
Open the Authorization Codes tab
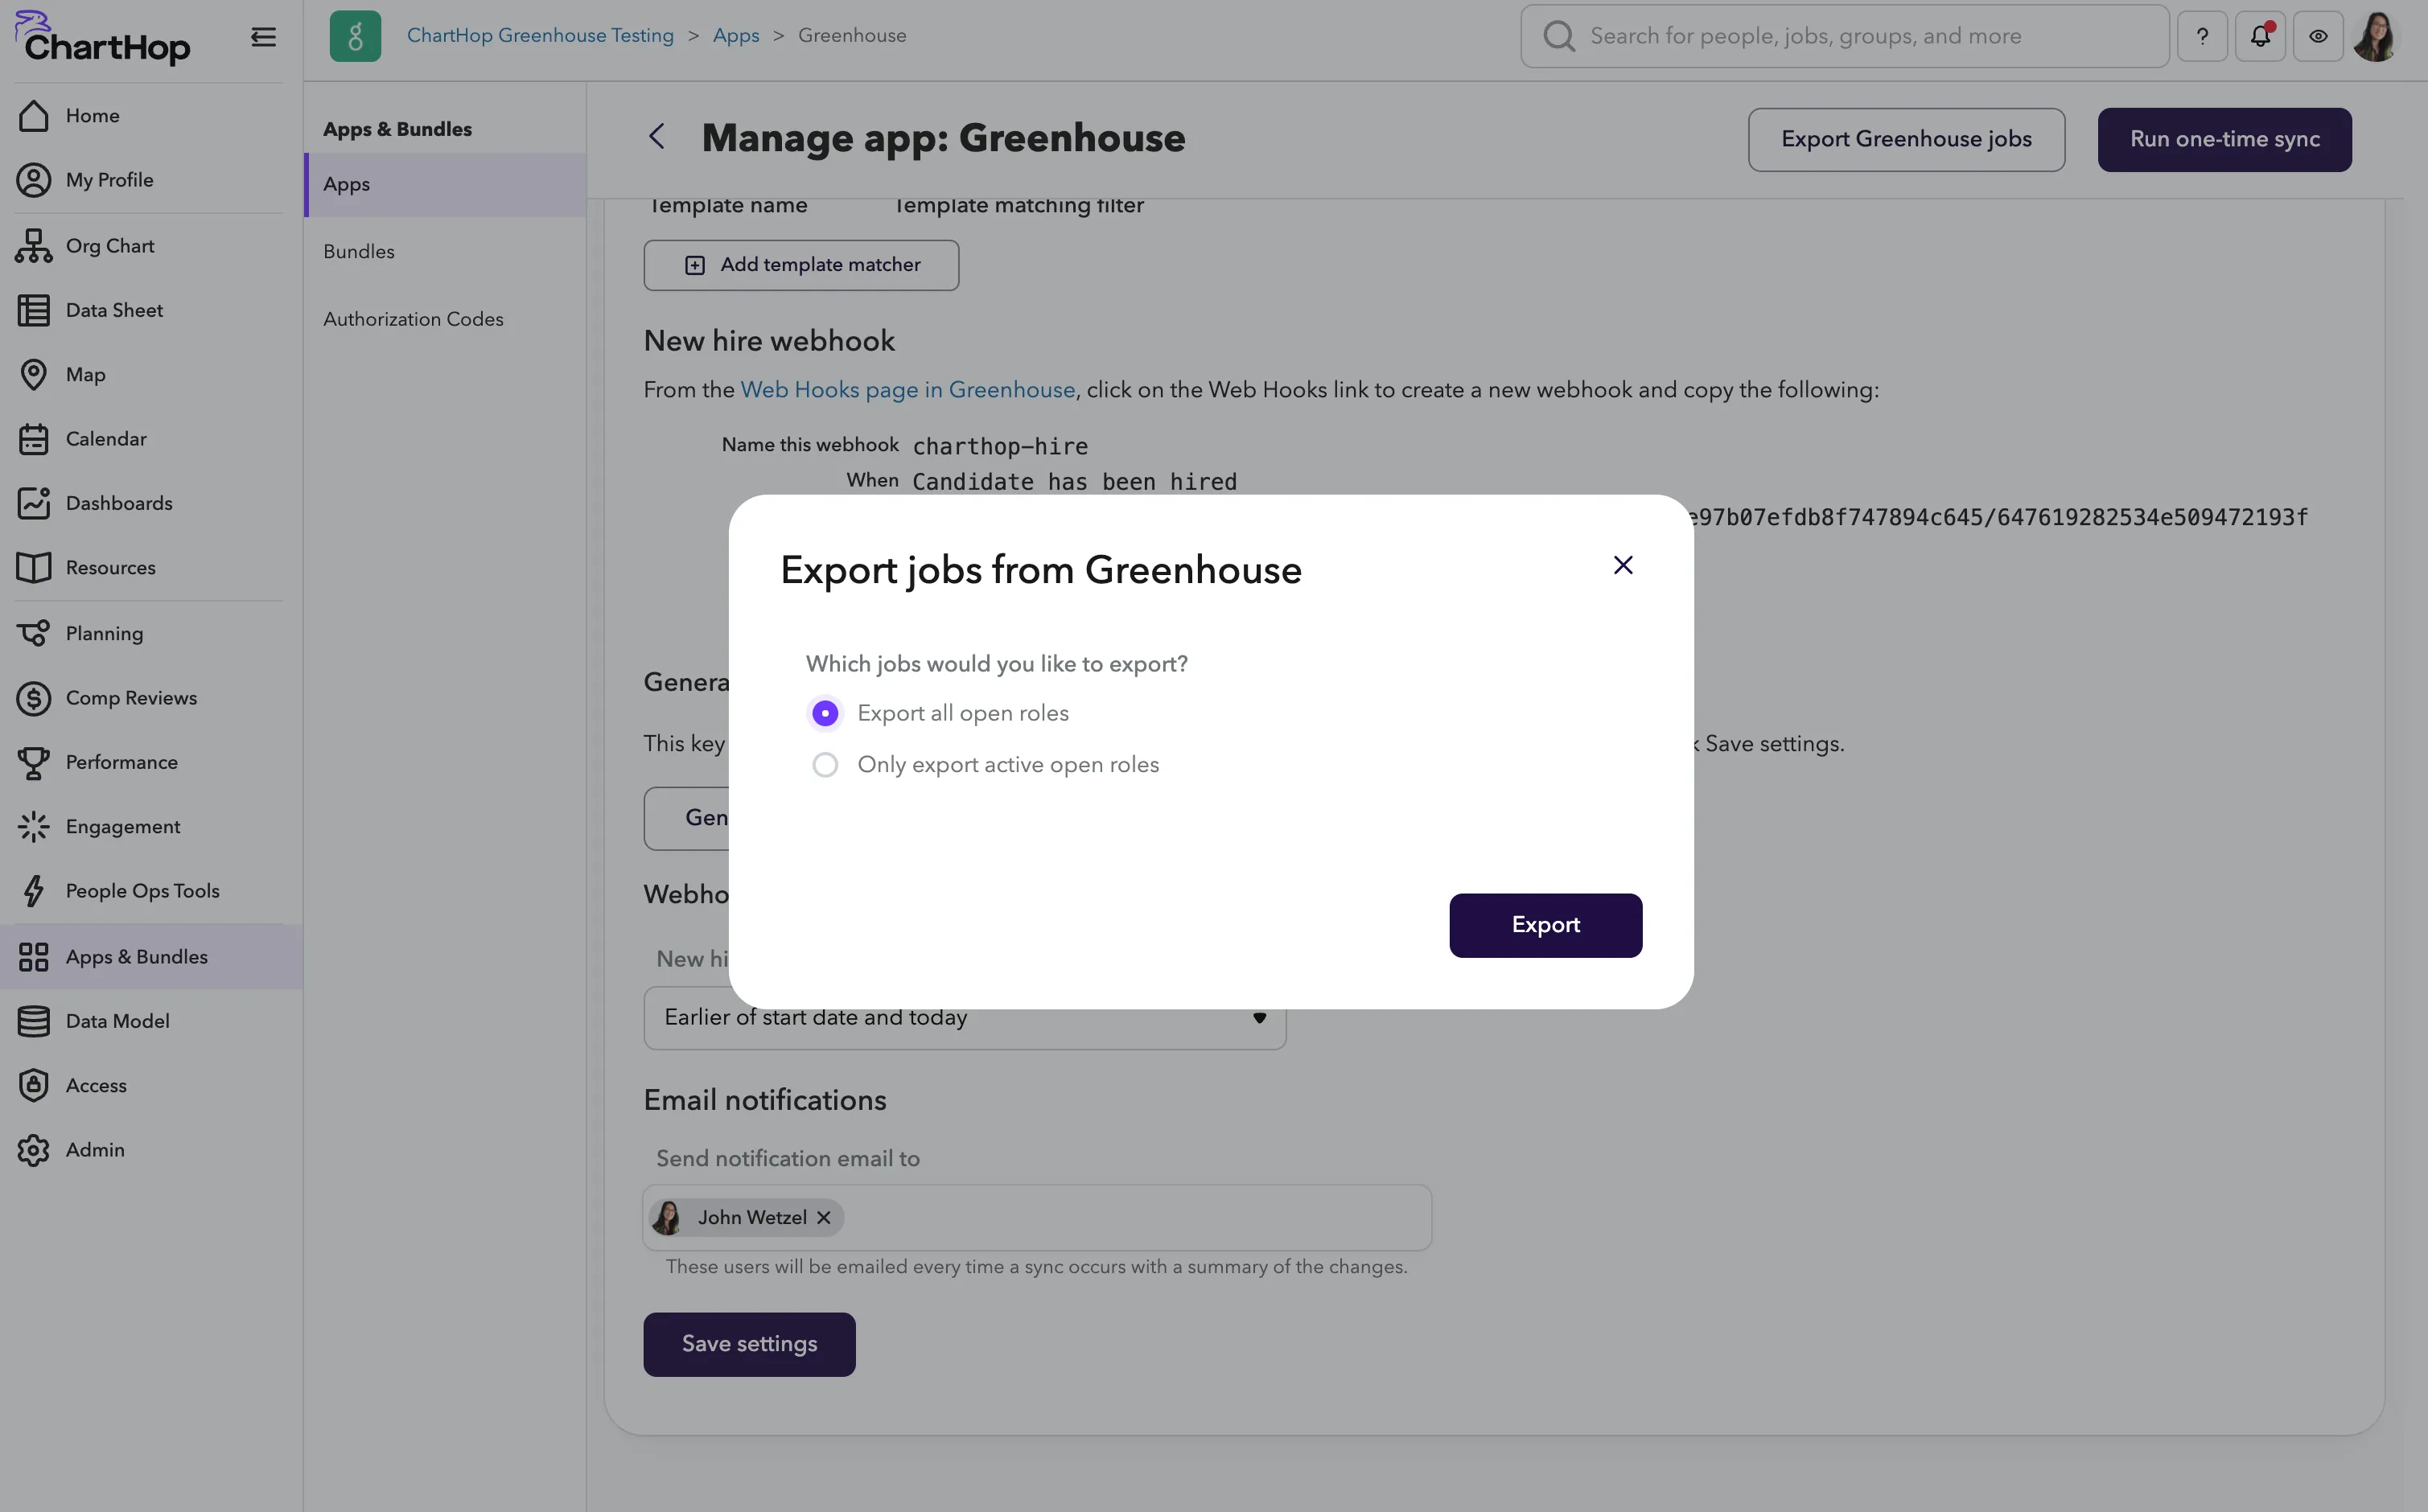pyautogui.click(x=445, y=320)
